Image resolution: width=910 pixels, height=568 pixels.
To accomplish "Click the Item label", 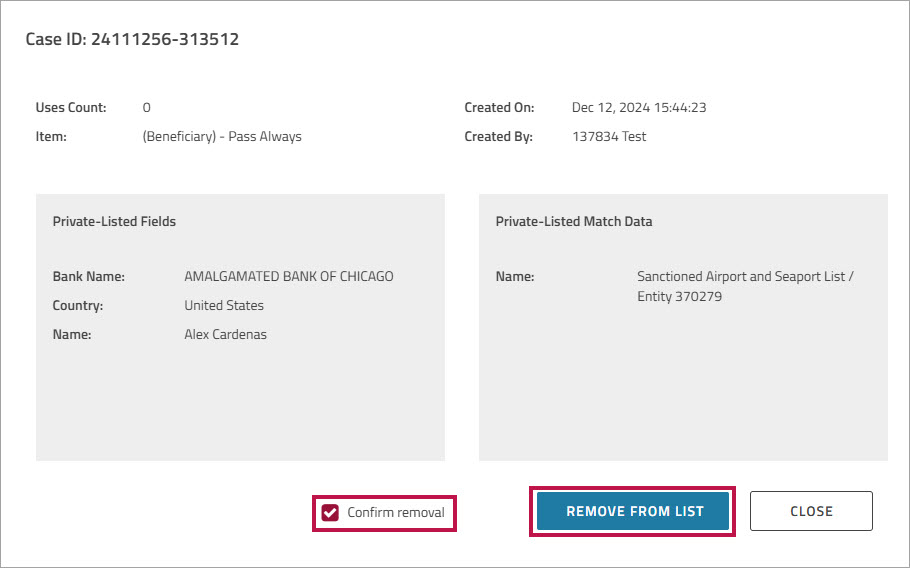I will (51, 136).
